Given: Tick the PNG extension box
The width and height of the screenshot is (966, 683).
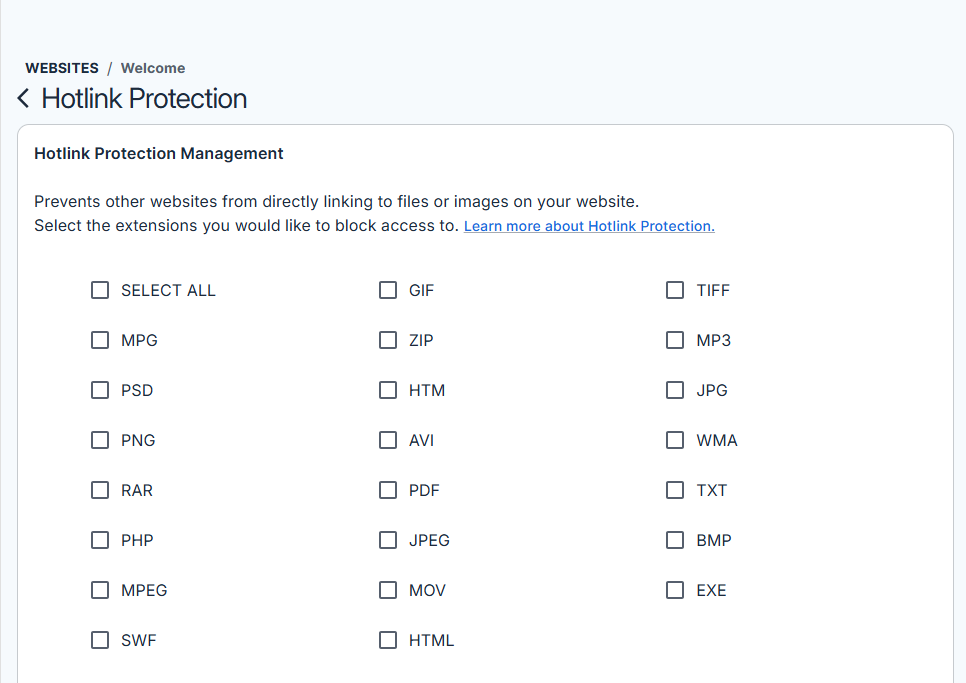Looking at the screenshot, I should coord(100,440).
